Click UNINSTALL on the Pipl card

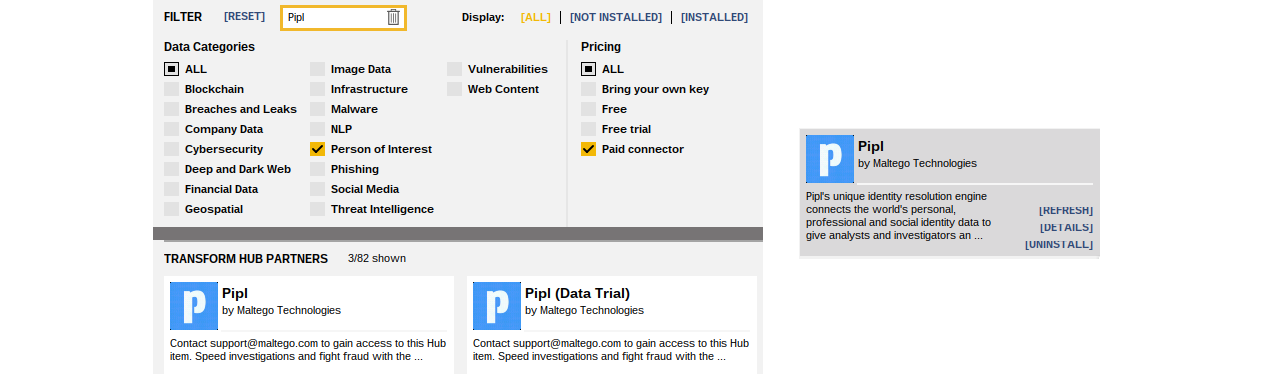(x=1059, y=244)
